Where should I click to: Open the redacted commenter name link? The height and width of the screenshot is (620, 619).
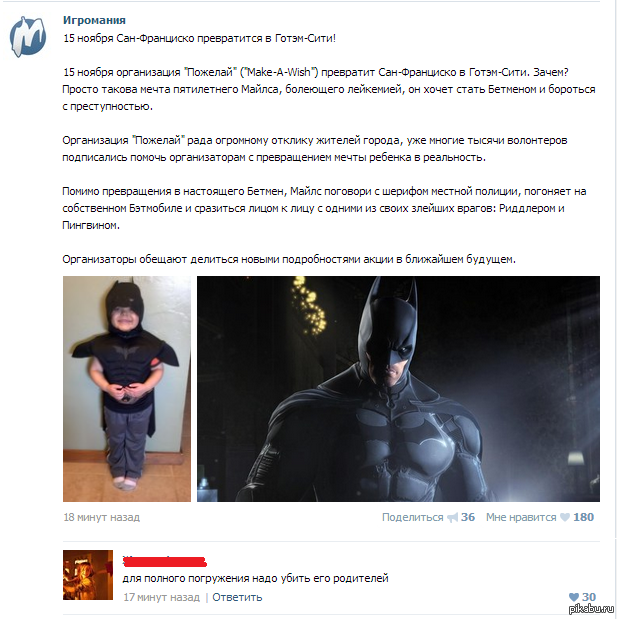(x=165, y=561)
